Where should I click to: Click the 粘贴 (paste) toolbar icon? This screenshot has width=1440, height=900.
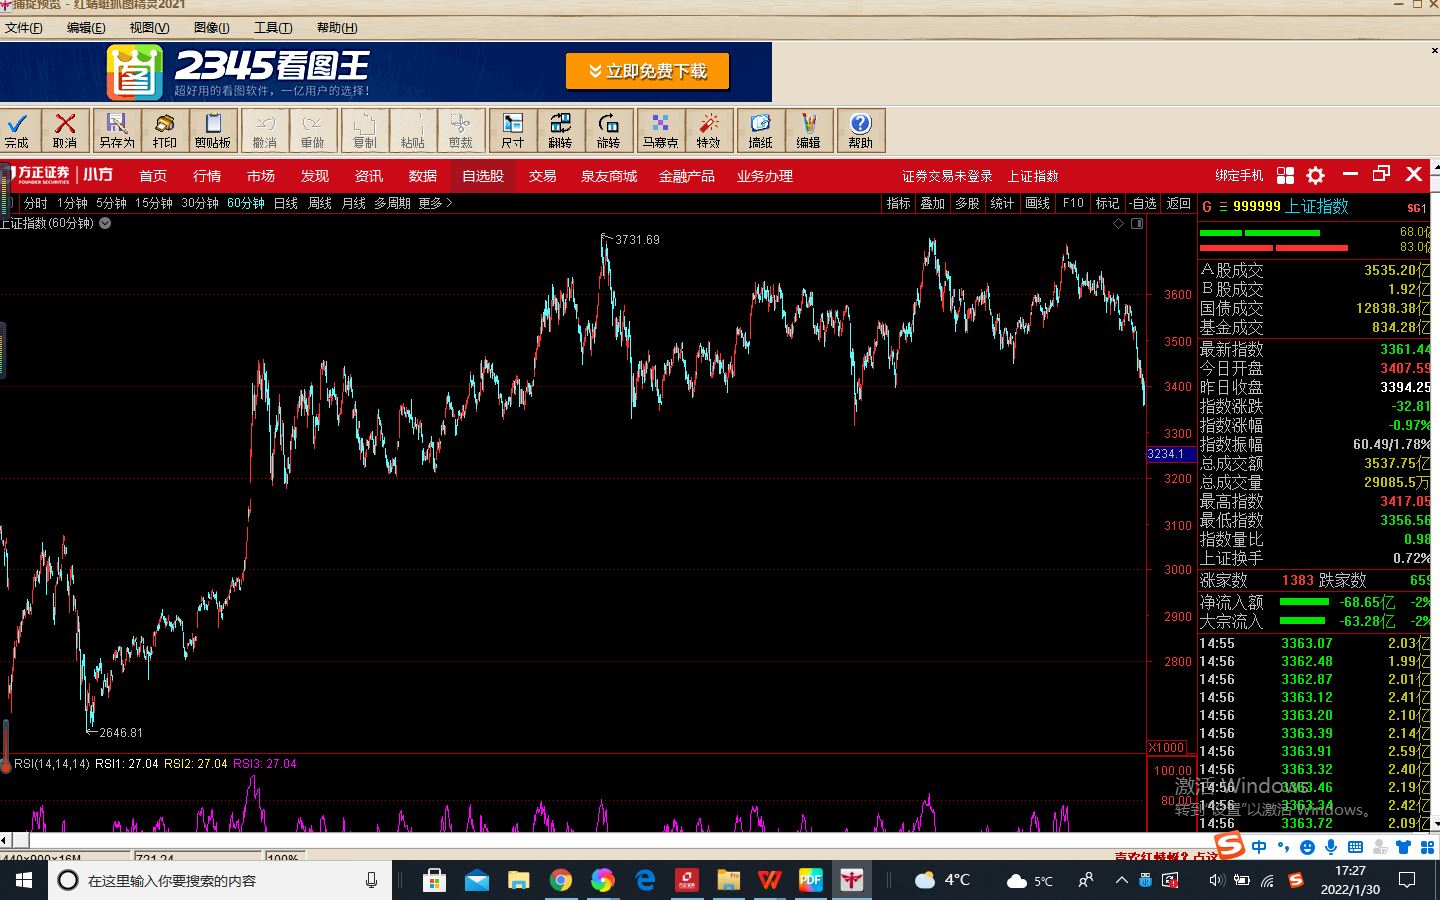(413, 131)
